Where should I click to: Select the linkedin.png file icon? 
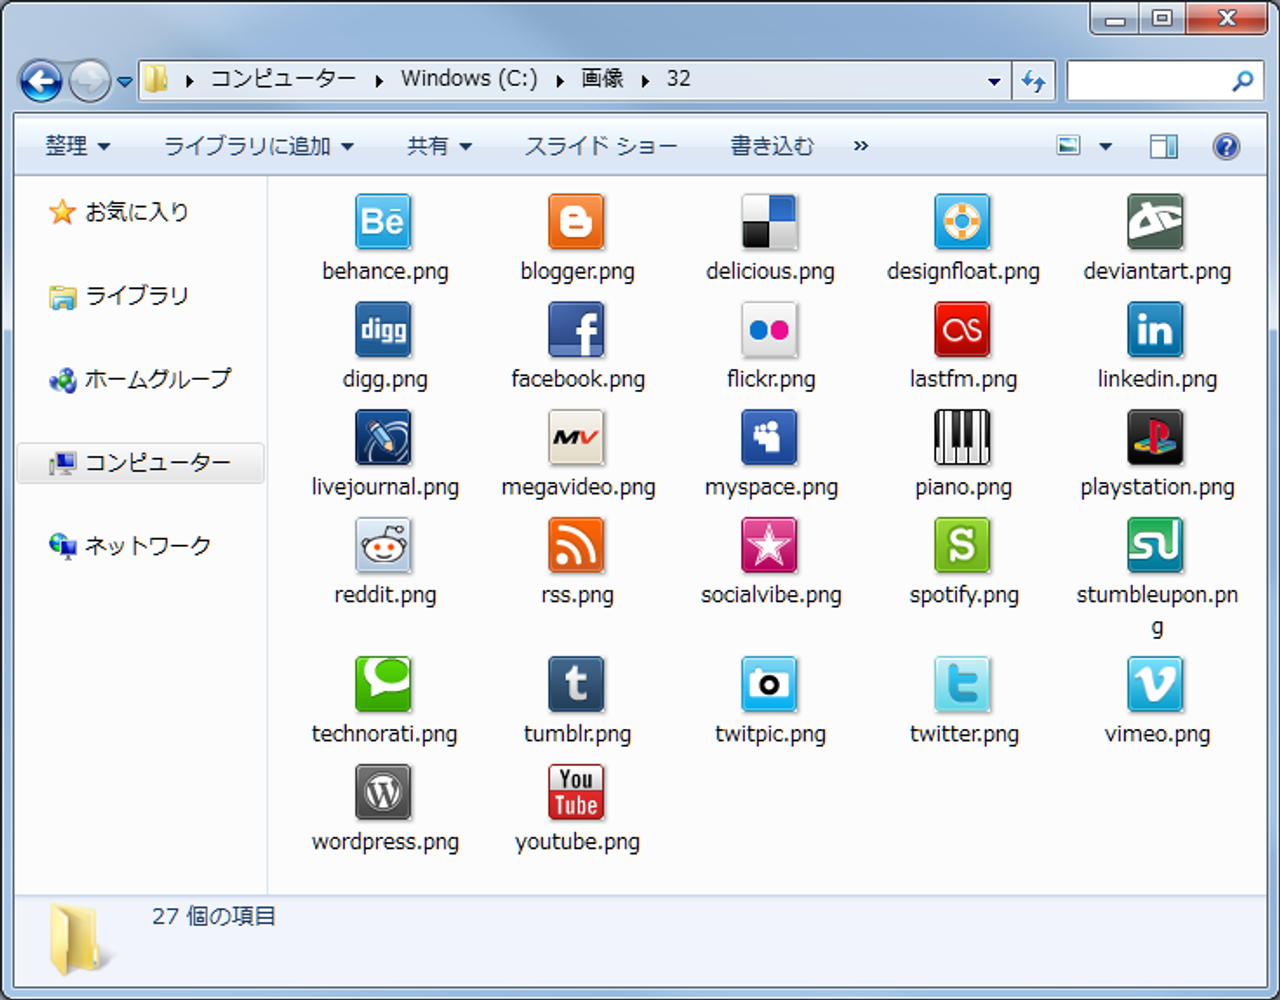point(1155,329)
